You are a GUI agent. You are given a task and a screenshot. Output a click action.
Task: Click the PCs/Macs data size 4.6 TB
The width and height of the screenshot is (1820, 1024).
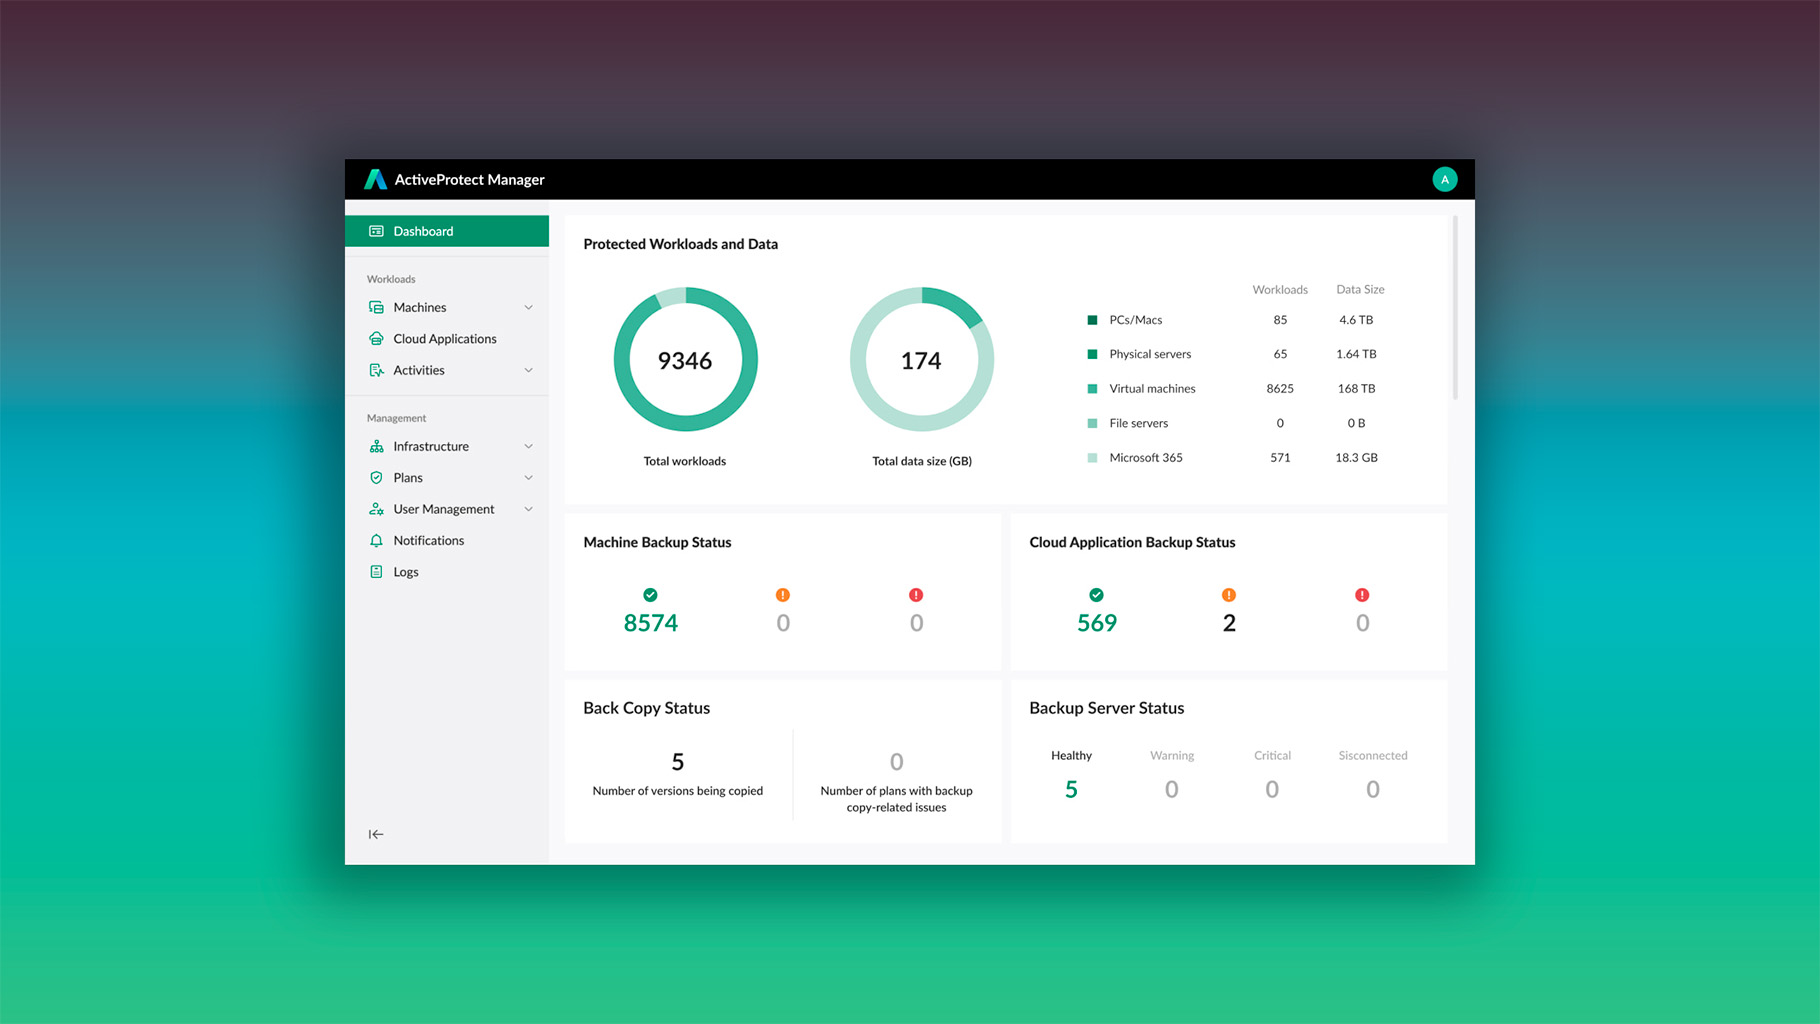coord(1356,320)
